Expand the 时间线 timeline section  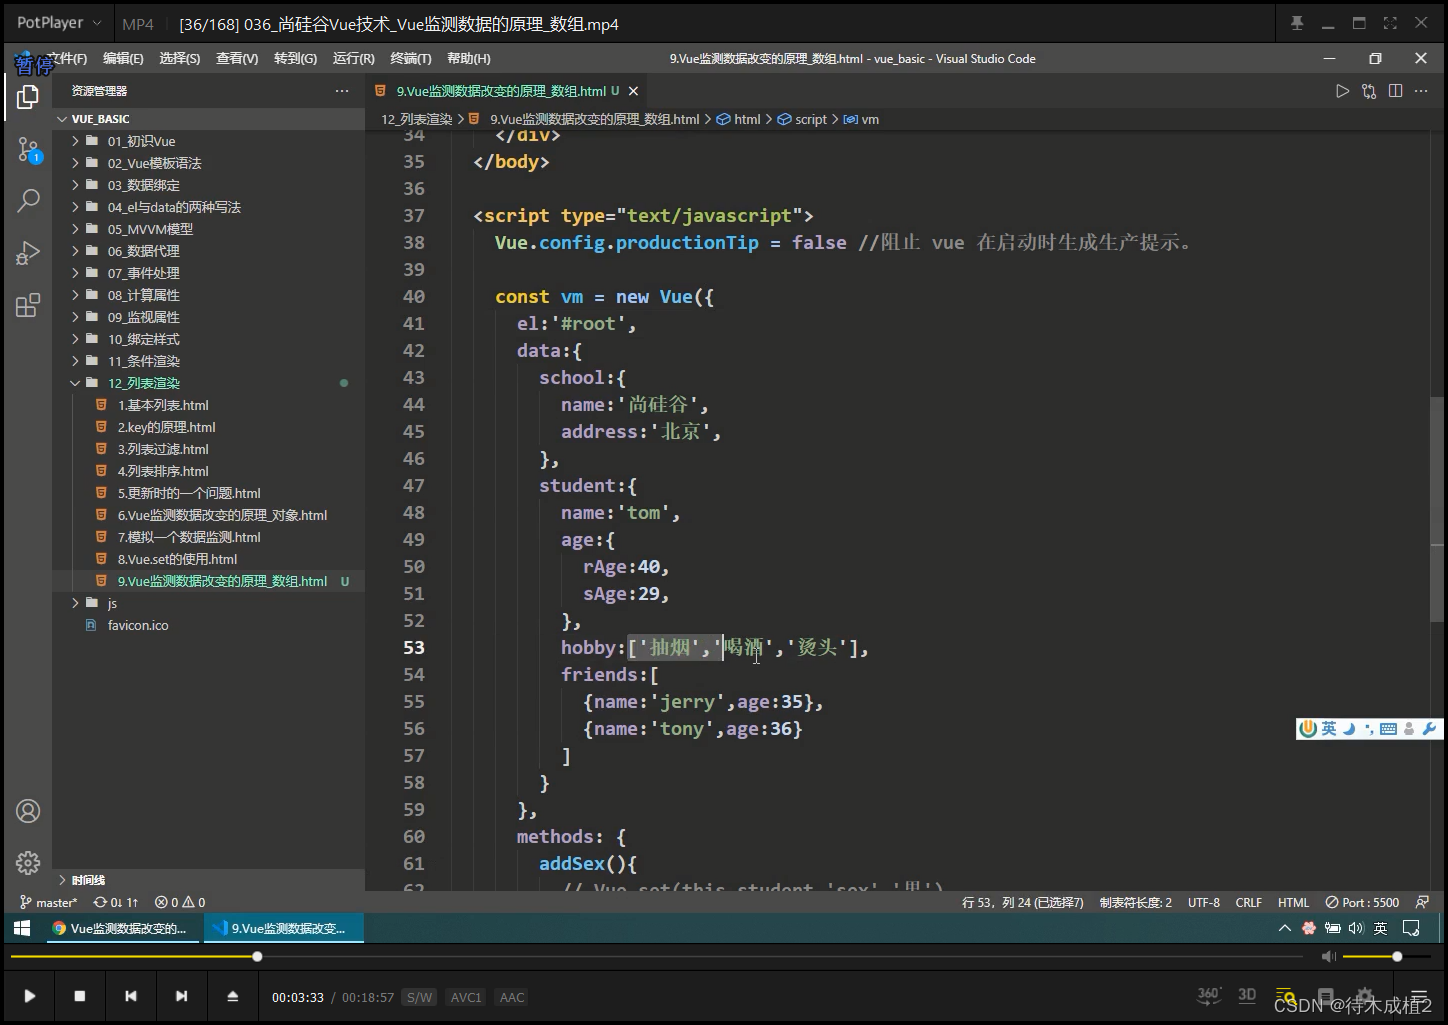209,880
